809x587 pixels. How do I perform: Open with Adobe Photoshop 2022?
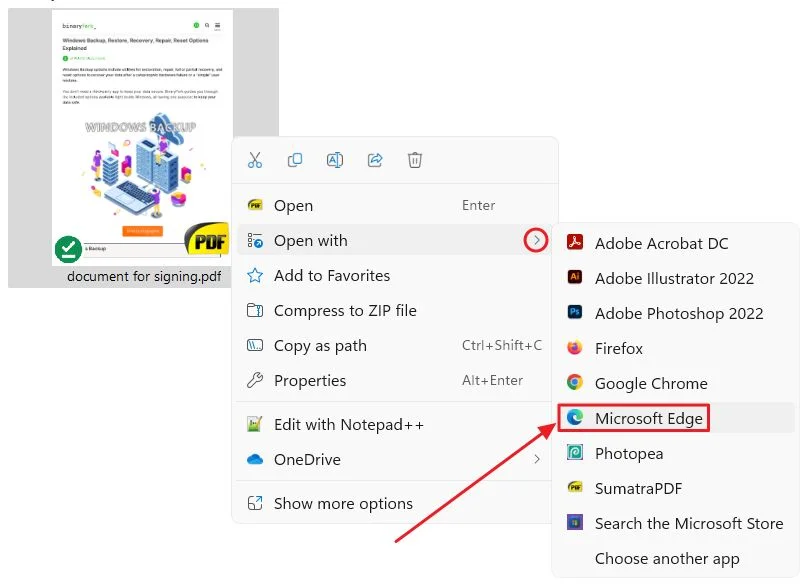676,313
